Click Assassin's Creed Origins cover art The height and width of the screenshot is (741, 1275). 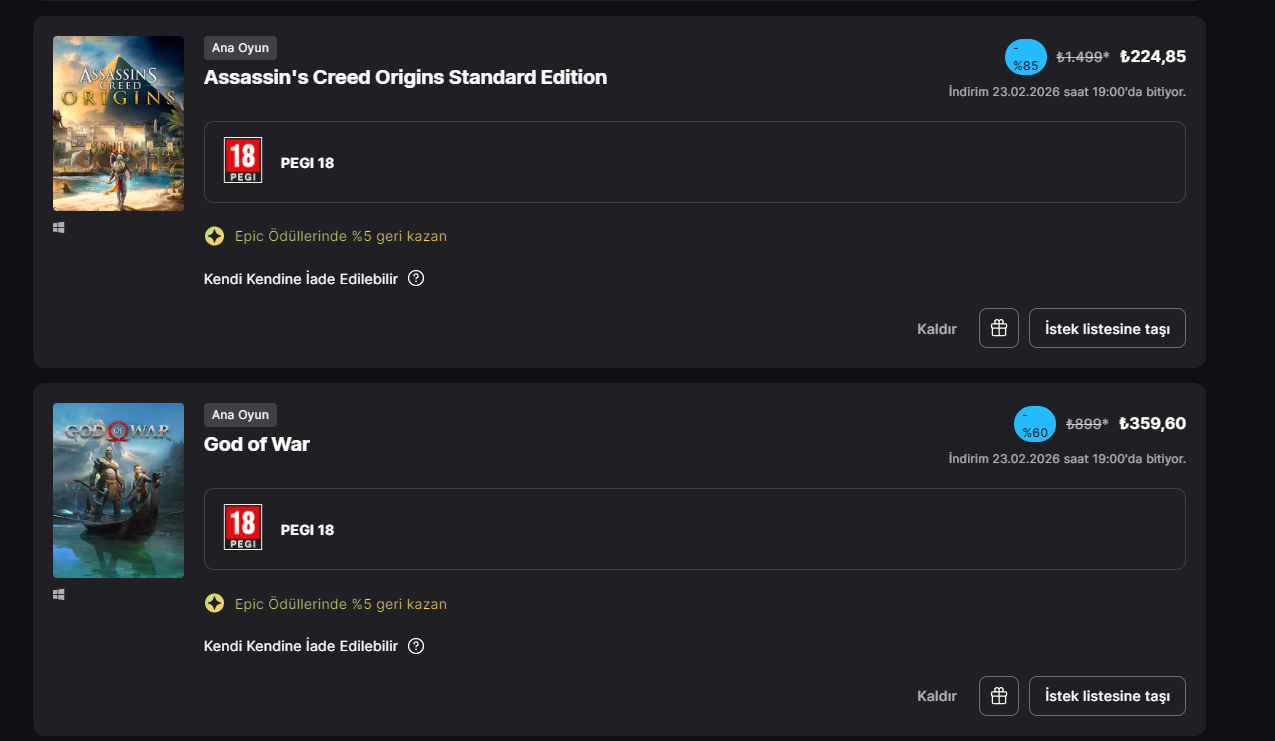[x=118, y=123]
